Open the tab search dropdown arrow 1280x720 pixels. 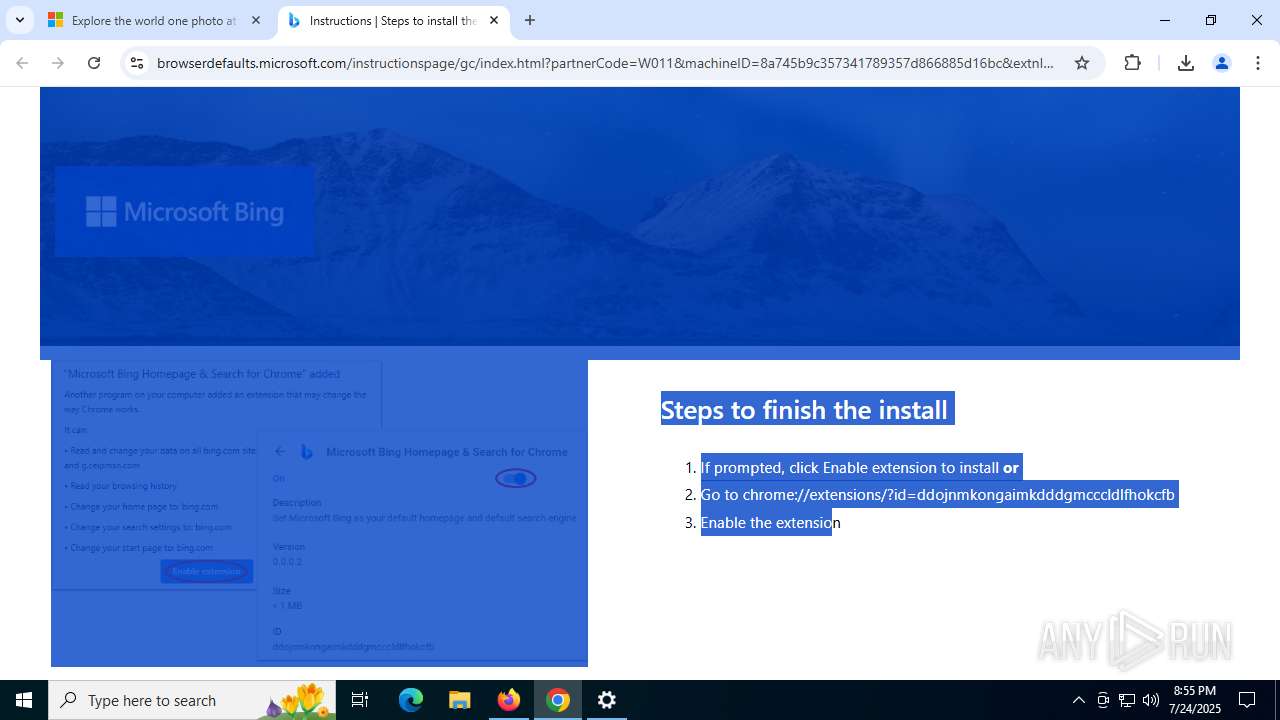pos(19,20)
